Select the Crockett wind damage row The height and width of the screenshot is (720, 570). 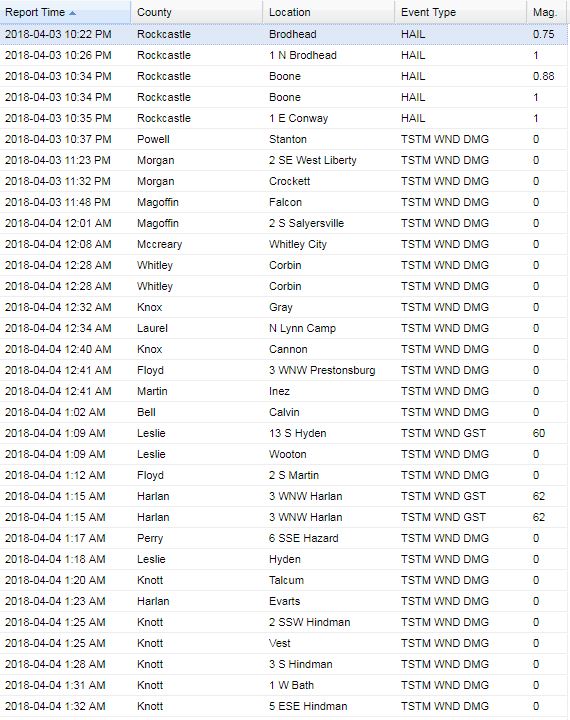284,181
